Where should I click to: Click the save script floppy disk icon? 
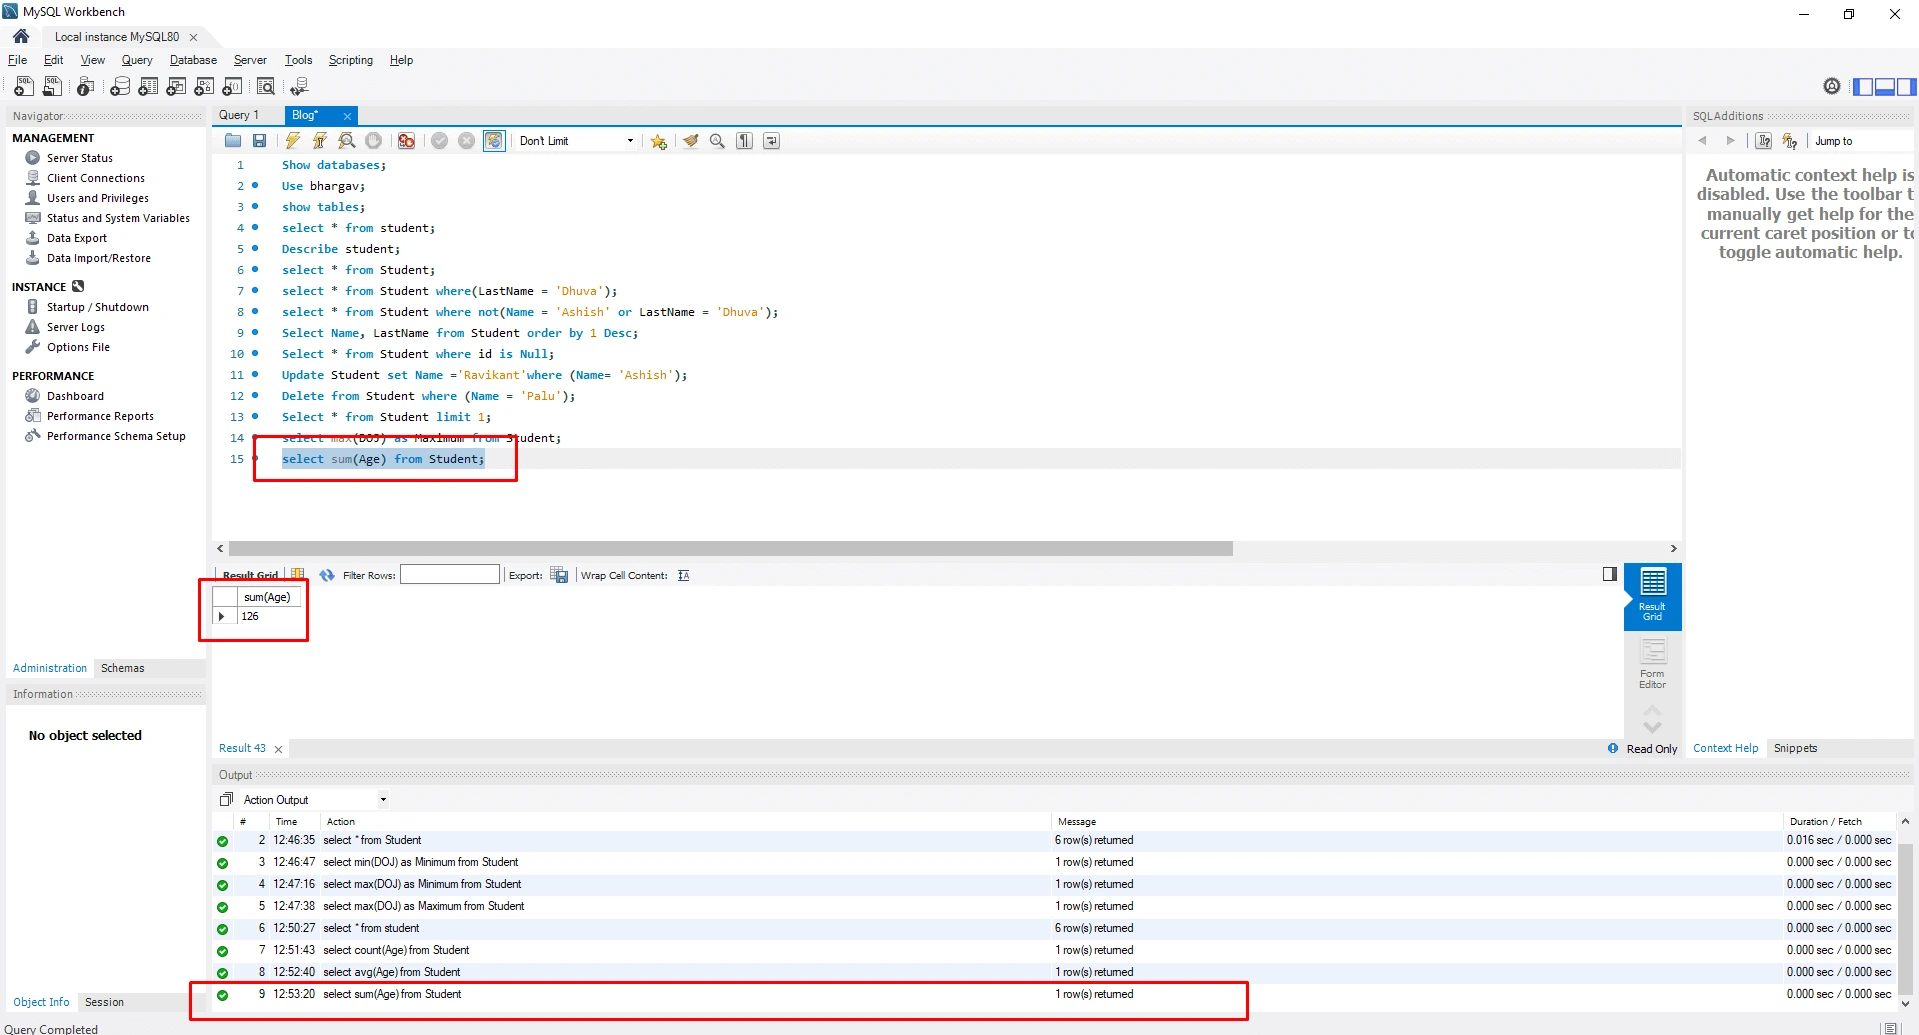coord(260,141)
